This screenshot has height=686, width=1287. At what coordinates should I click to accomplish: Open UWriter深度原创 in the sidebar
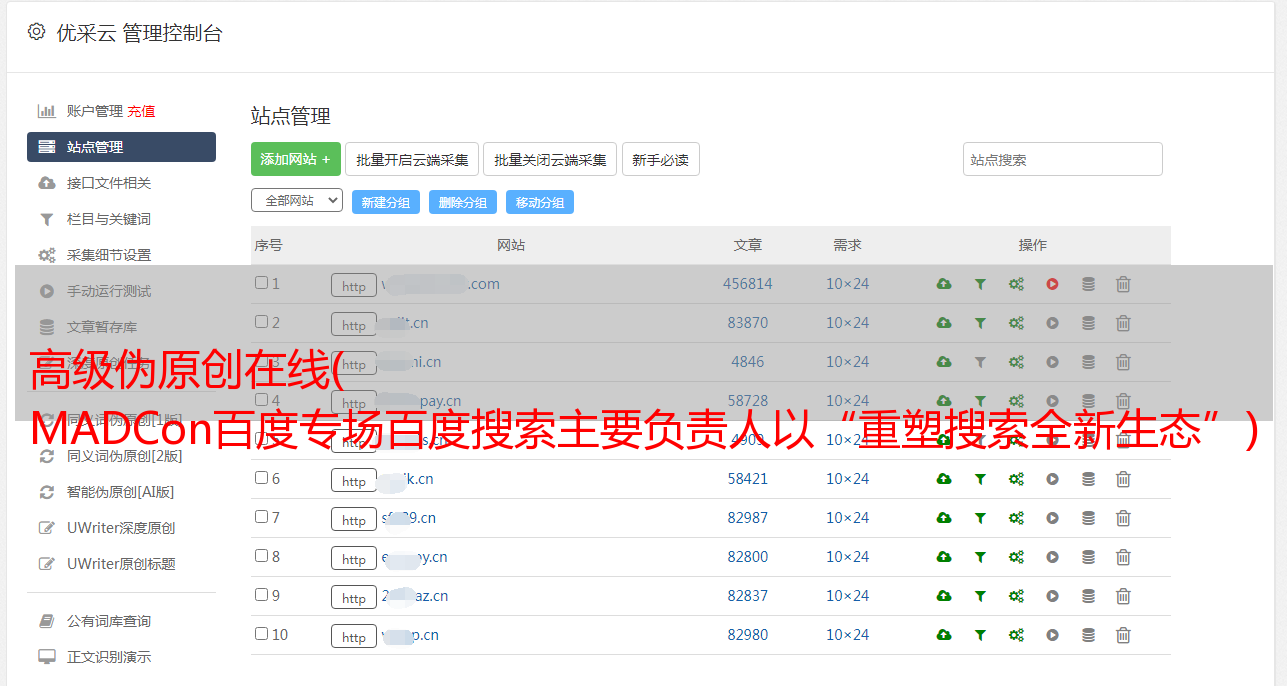click(121, 528)
